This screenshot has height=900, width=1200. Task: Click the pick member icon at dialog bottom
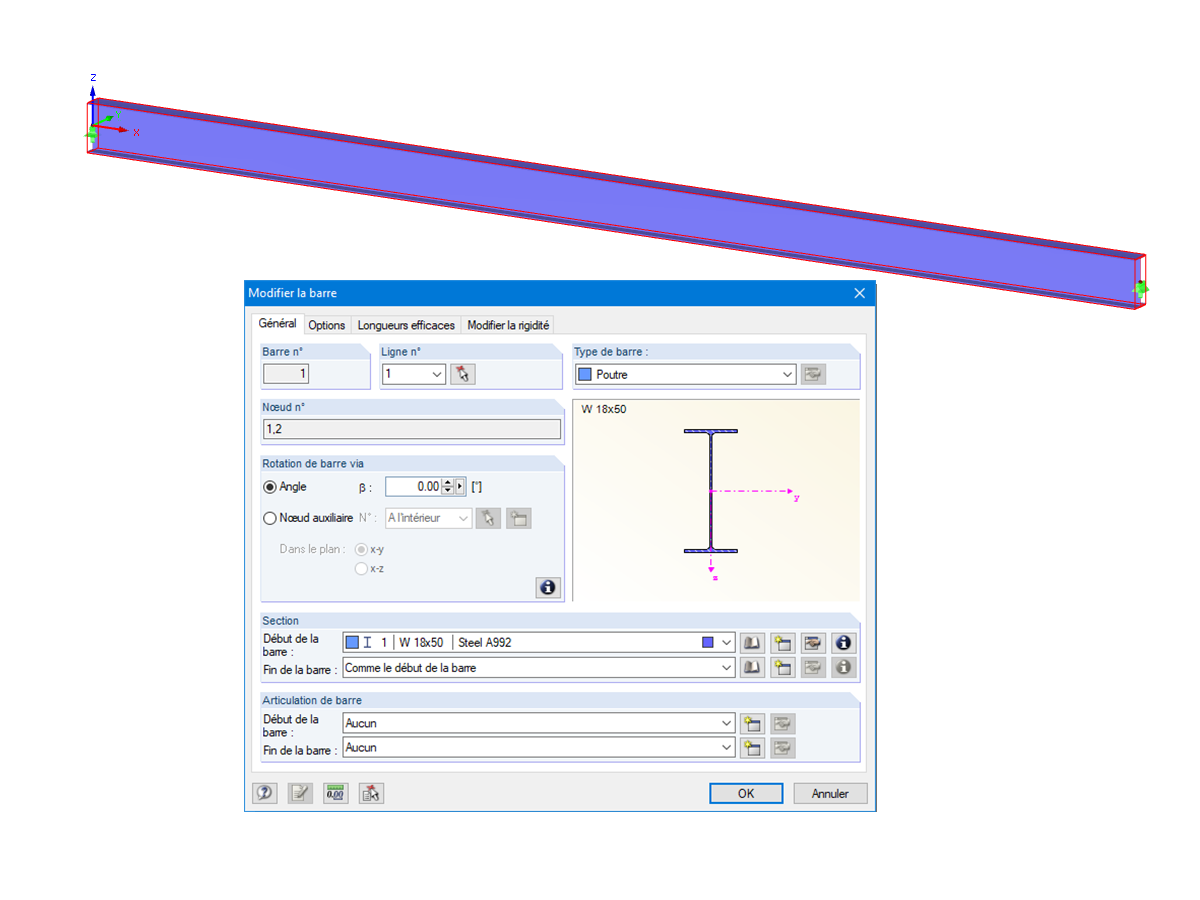pos(372,793)
